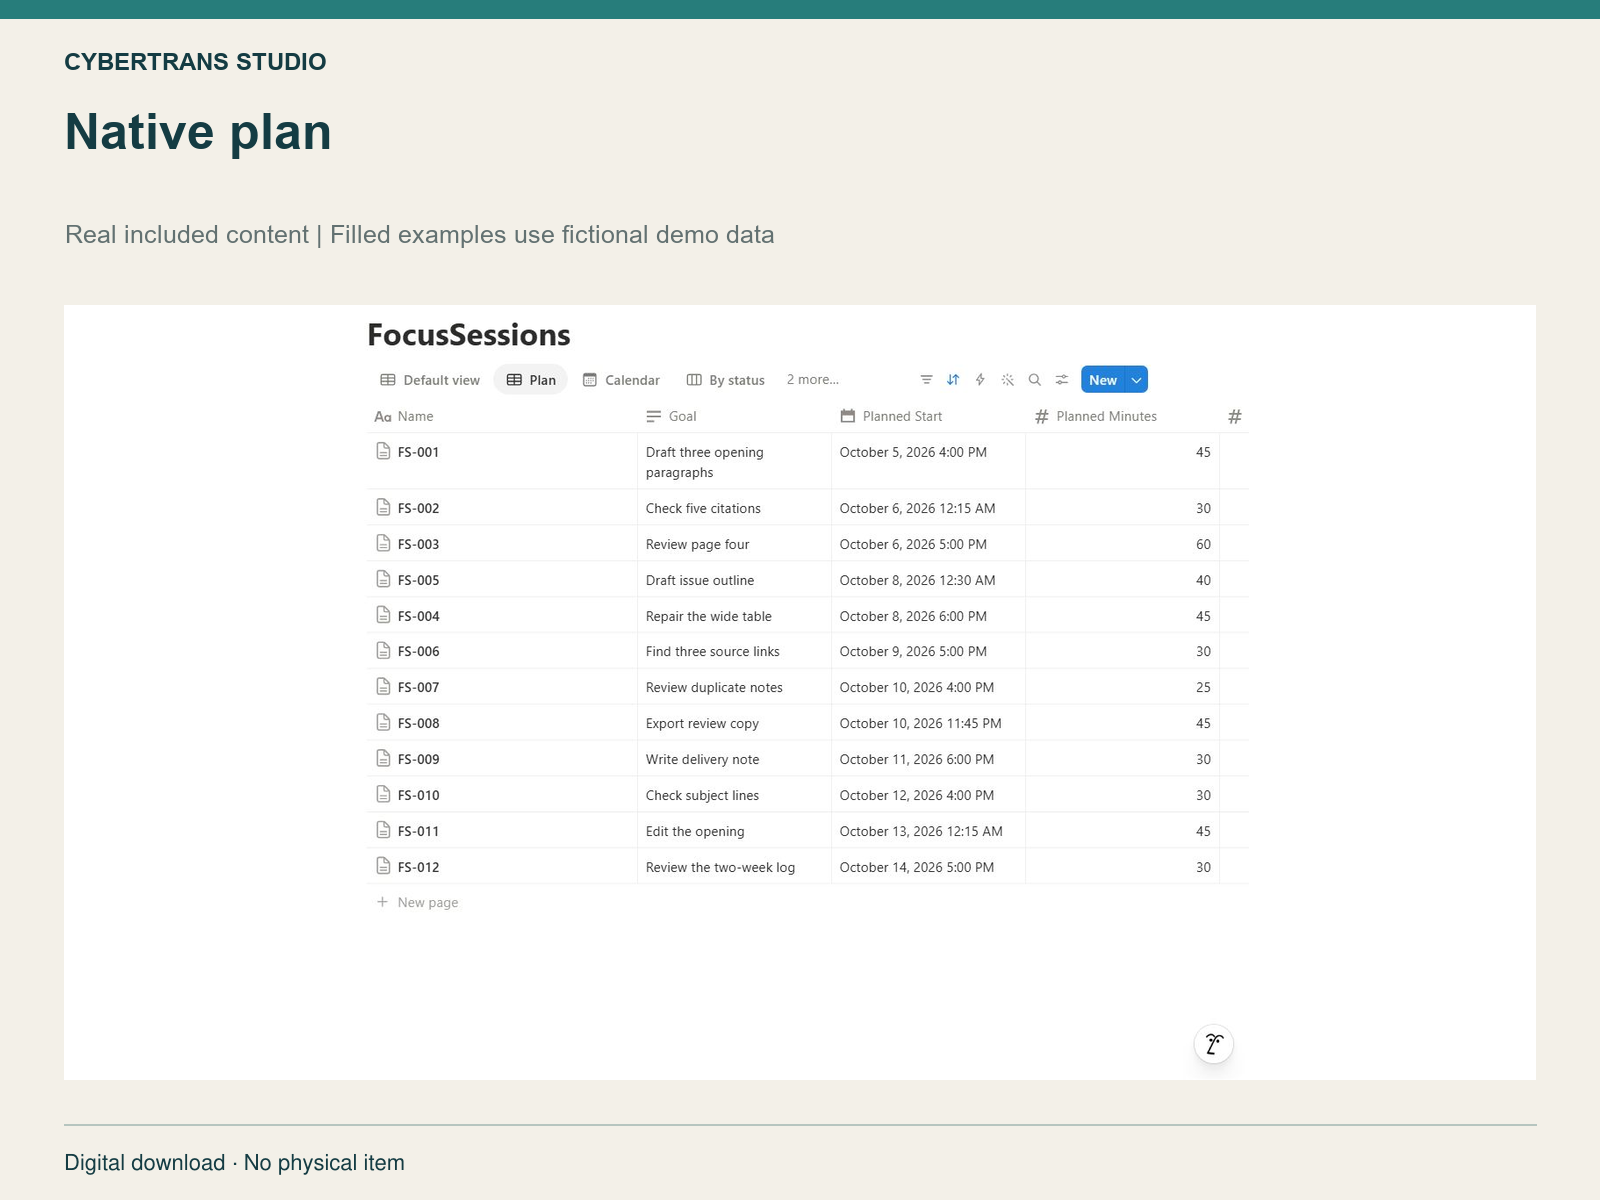The image size is (1600, 1200).
Task: Click the blue New button
Action: (1103, 380)
